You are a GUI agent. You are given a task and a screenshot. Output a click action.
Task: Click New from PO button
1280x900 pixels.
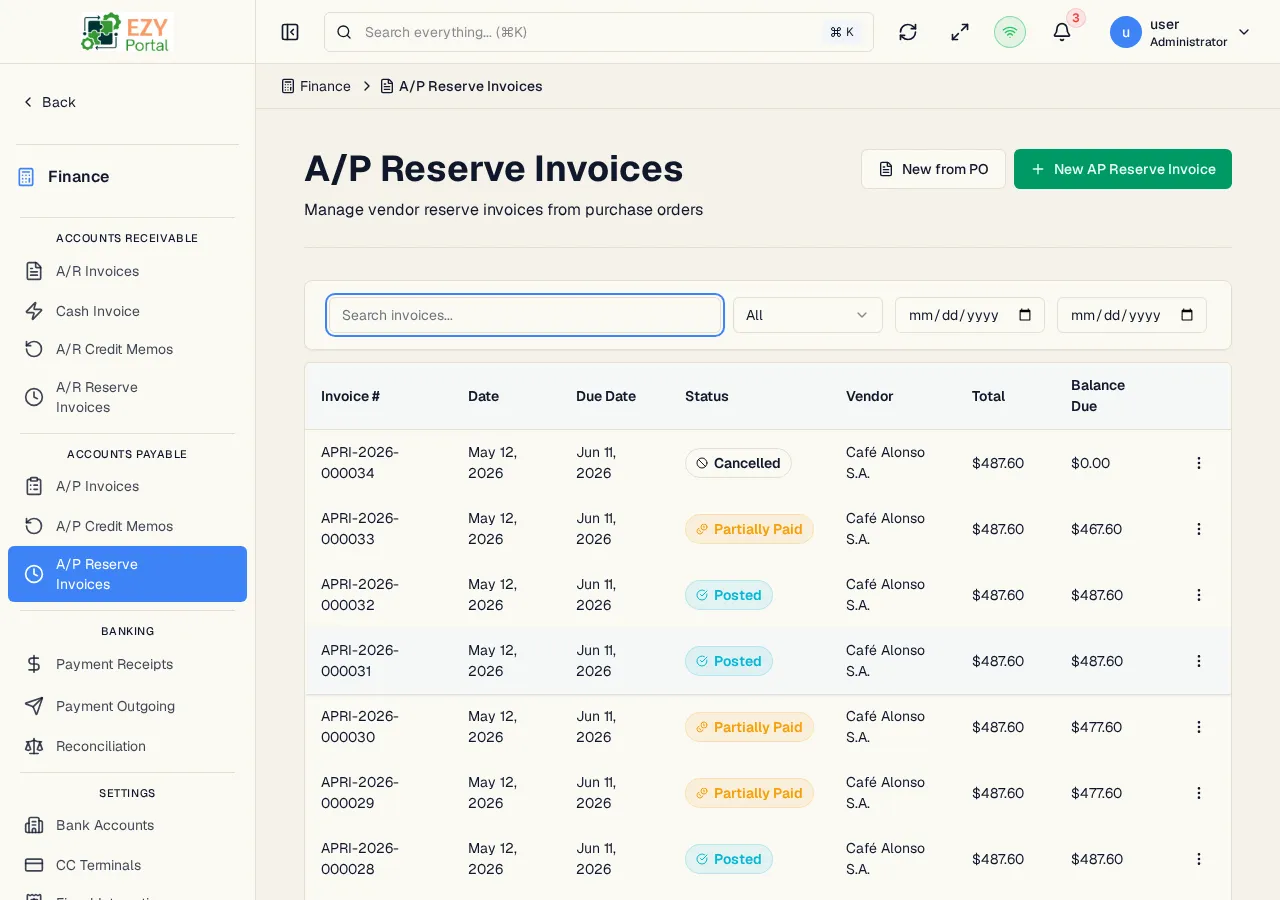933,169
